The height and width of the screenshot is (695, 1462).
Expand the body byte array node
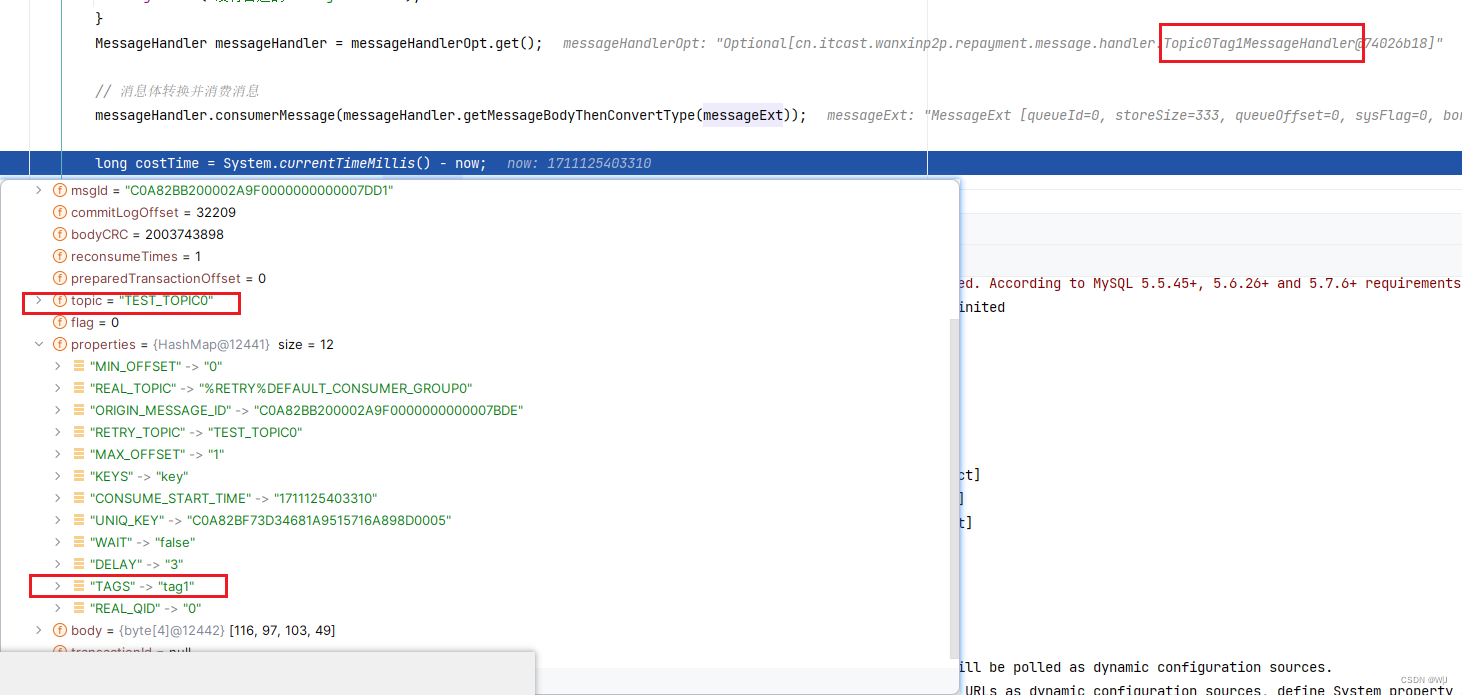[x=39, y=630]
